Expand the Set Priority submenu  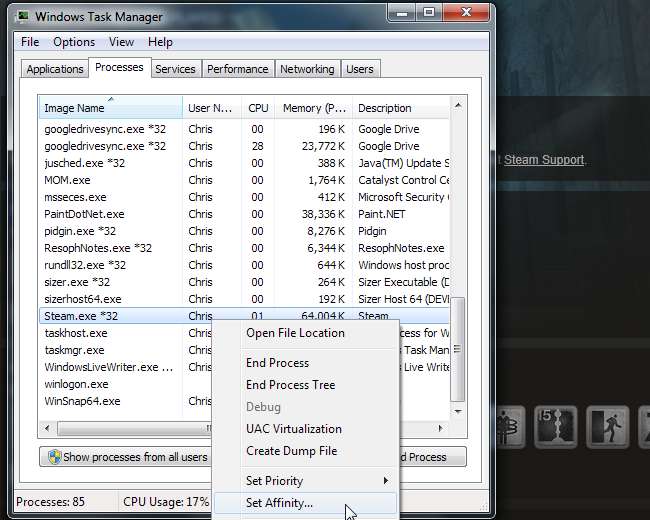316,481
